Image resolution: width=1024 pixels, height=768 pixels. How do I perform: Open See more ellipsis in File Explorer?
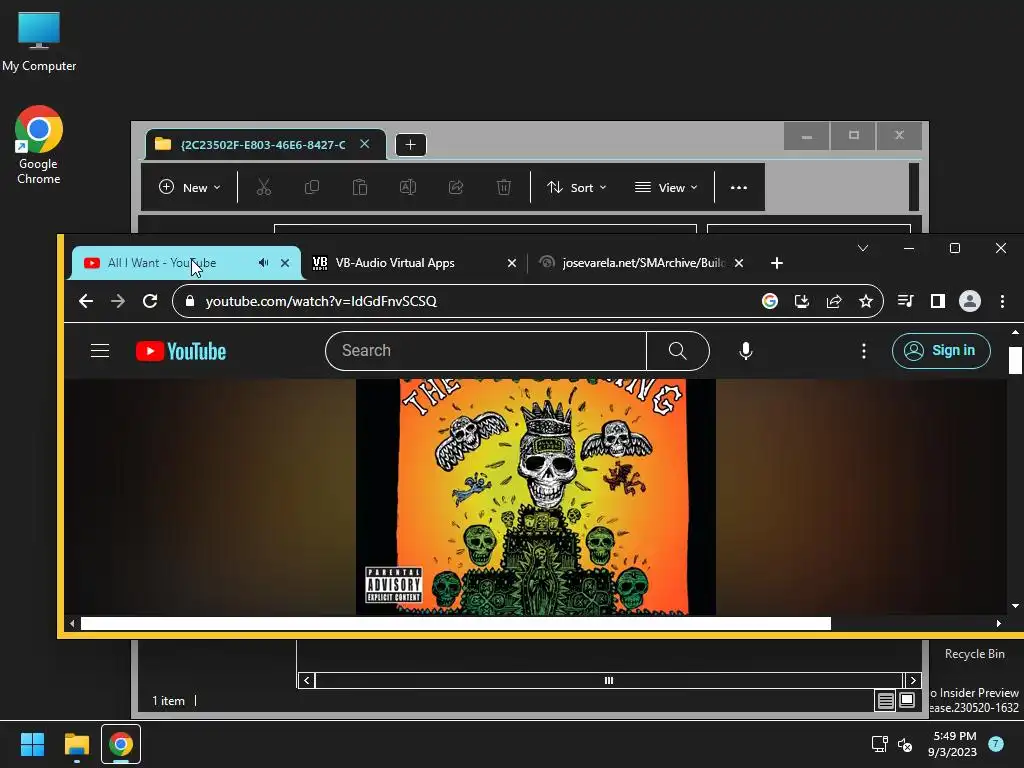pyautogui.click(x=739, y=187)
